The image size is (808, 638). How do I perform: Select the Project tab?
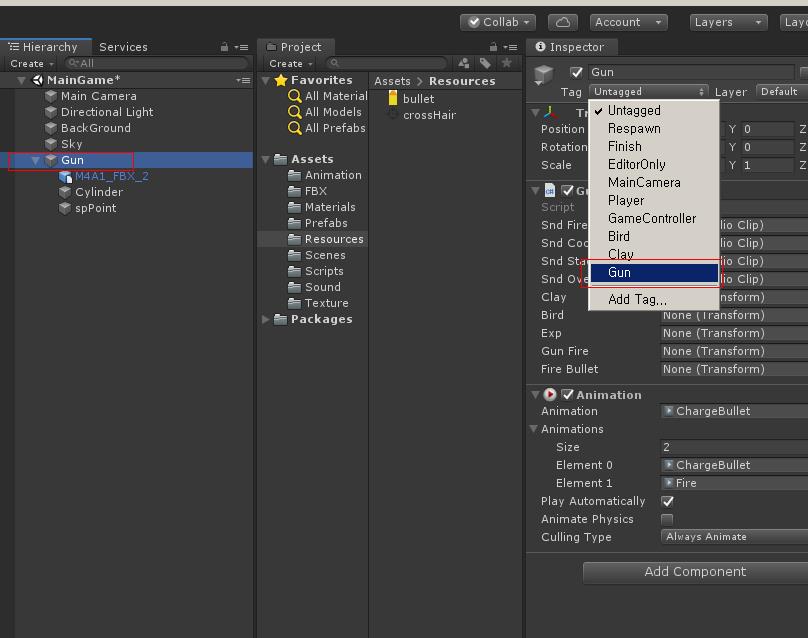pos(295,47)
